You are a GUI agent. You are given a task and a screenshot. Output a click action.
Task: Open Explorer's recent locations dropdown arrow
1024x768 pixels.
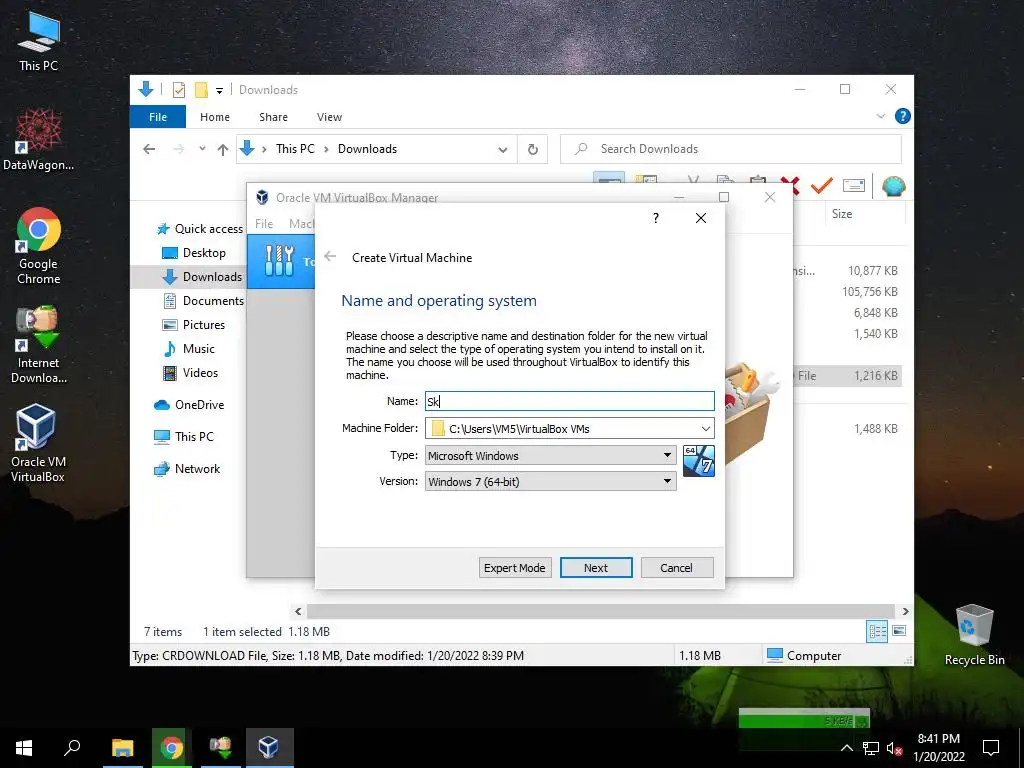[x=202, y=149]
